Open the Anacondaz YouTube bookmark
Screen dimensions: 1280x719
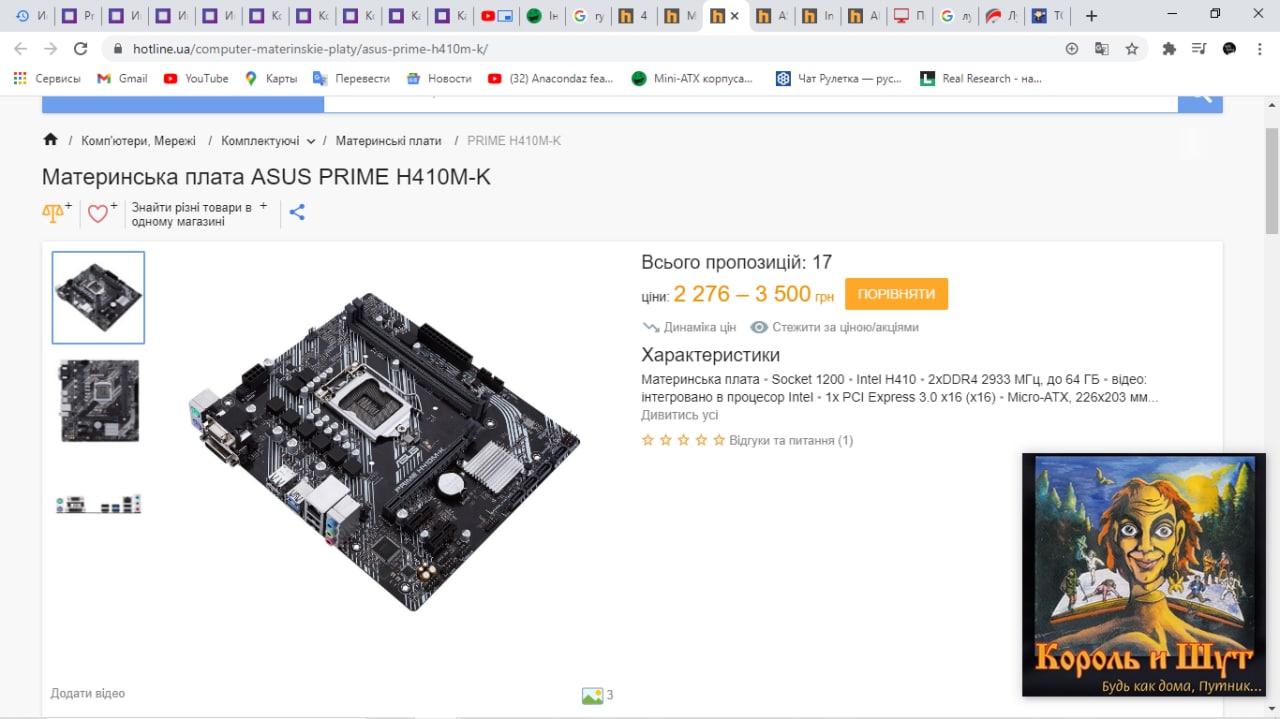click(550, 78)
